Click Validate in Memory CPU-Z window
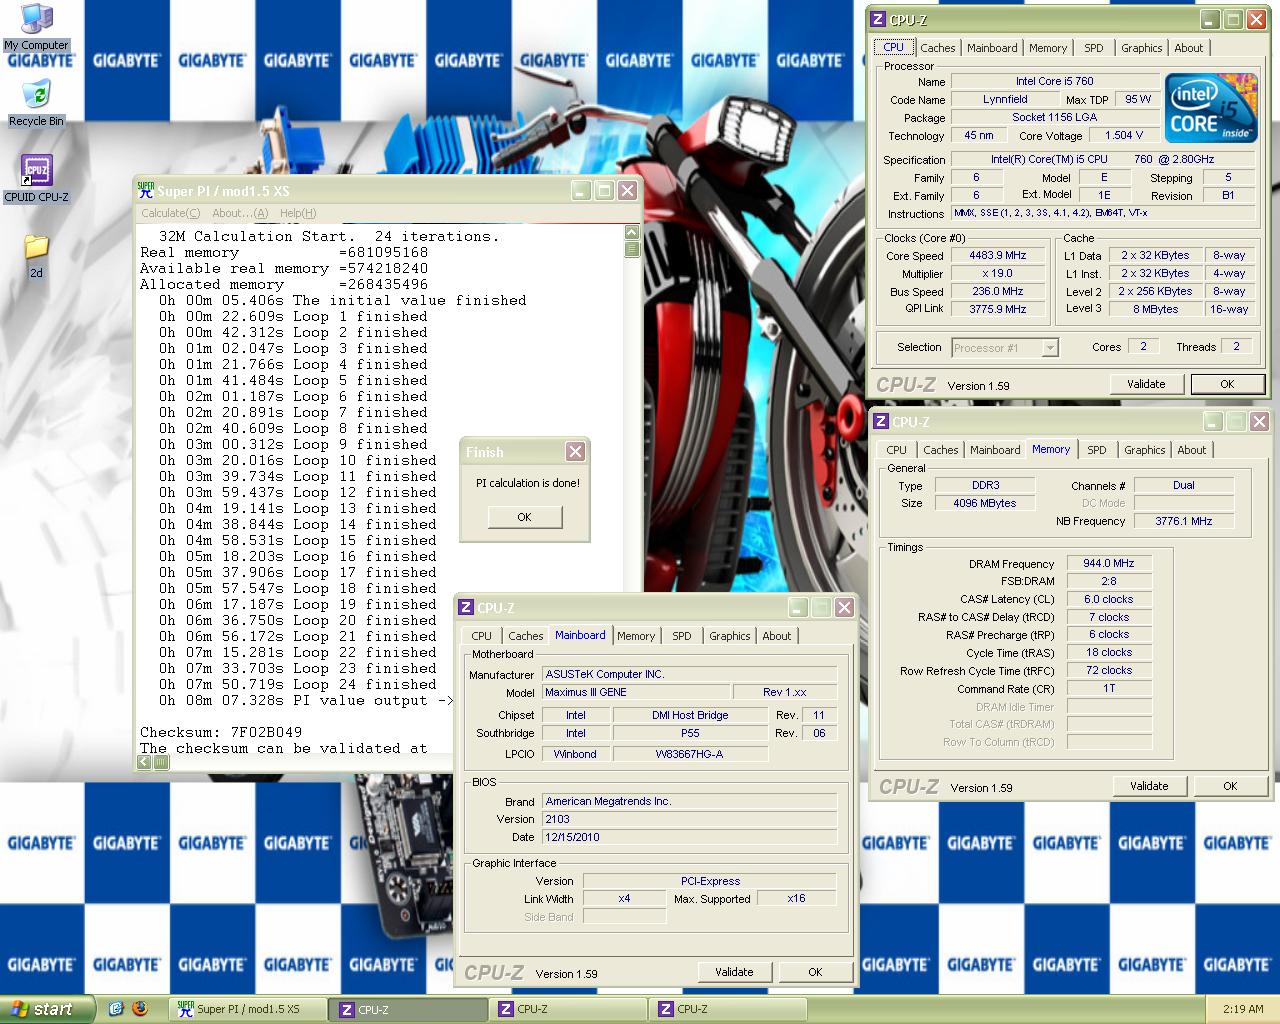The height and width of the screenshot is (1024, 1280). click(x=1149, y=786)
